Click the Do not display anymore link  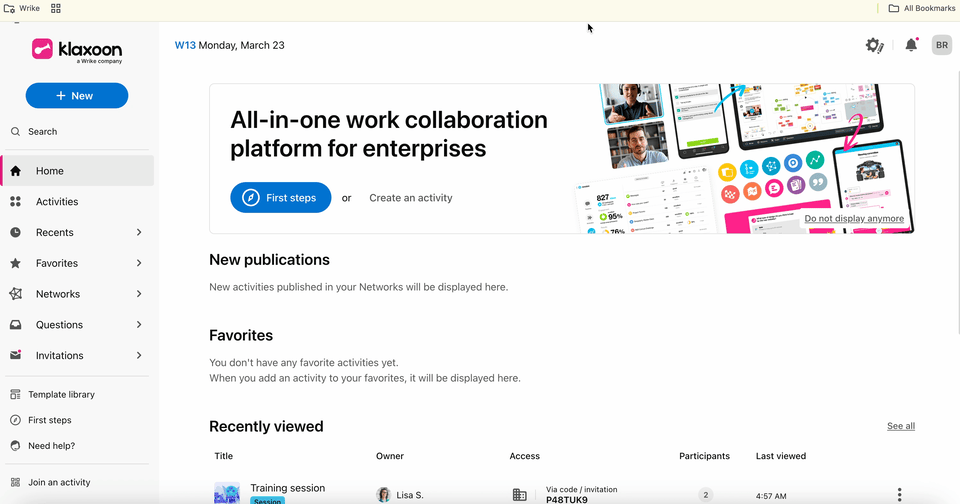pos(853,219)
